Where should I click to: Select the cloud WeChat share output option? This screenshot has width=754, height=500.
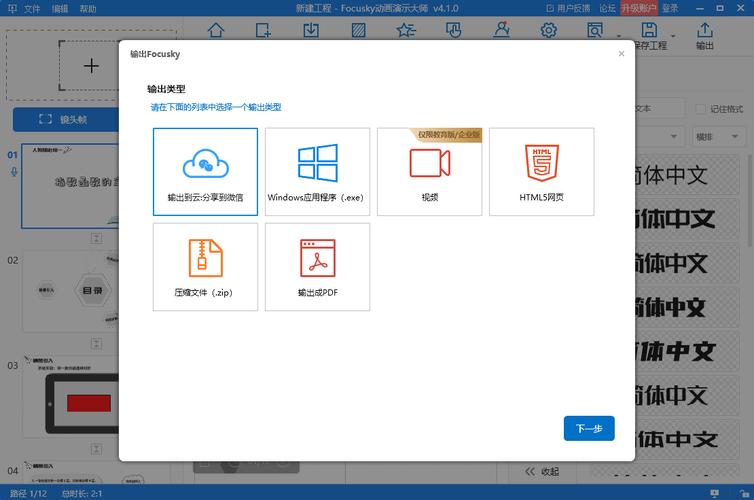[205, 171]
